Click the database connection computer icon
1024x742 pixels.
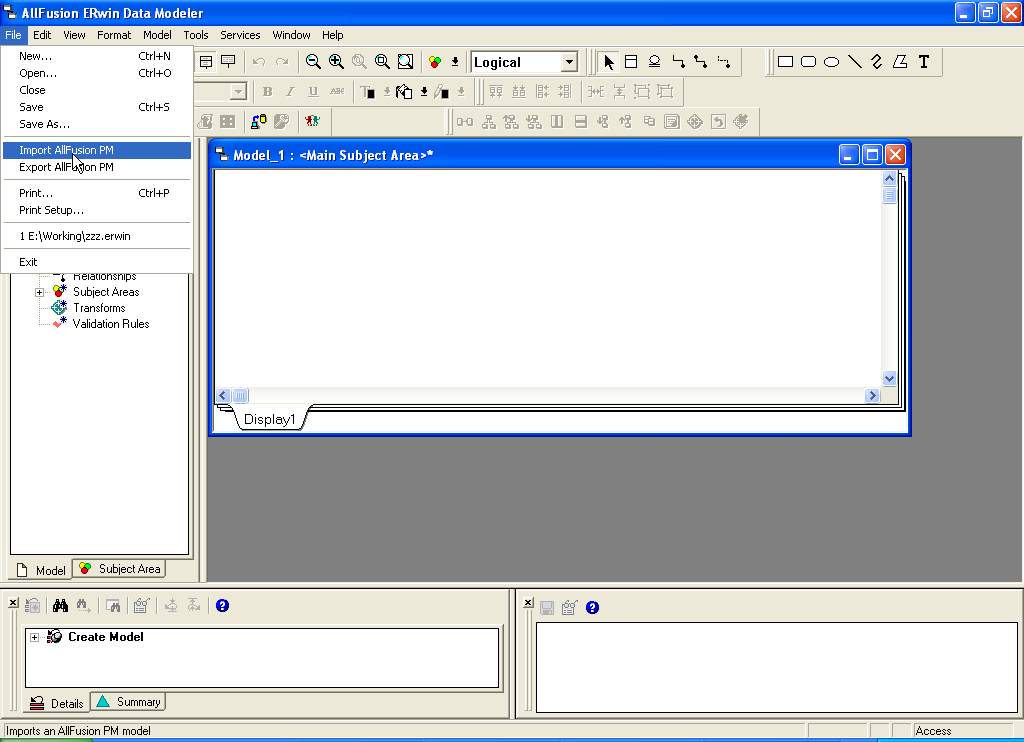click(x=259, y=121)
